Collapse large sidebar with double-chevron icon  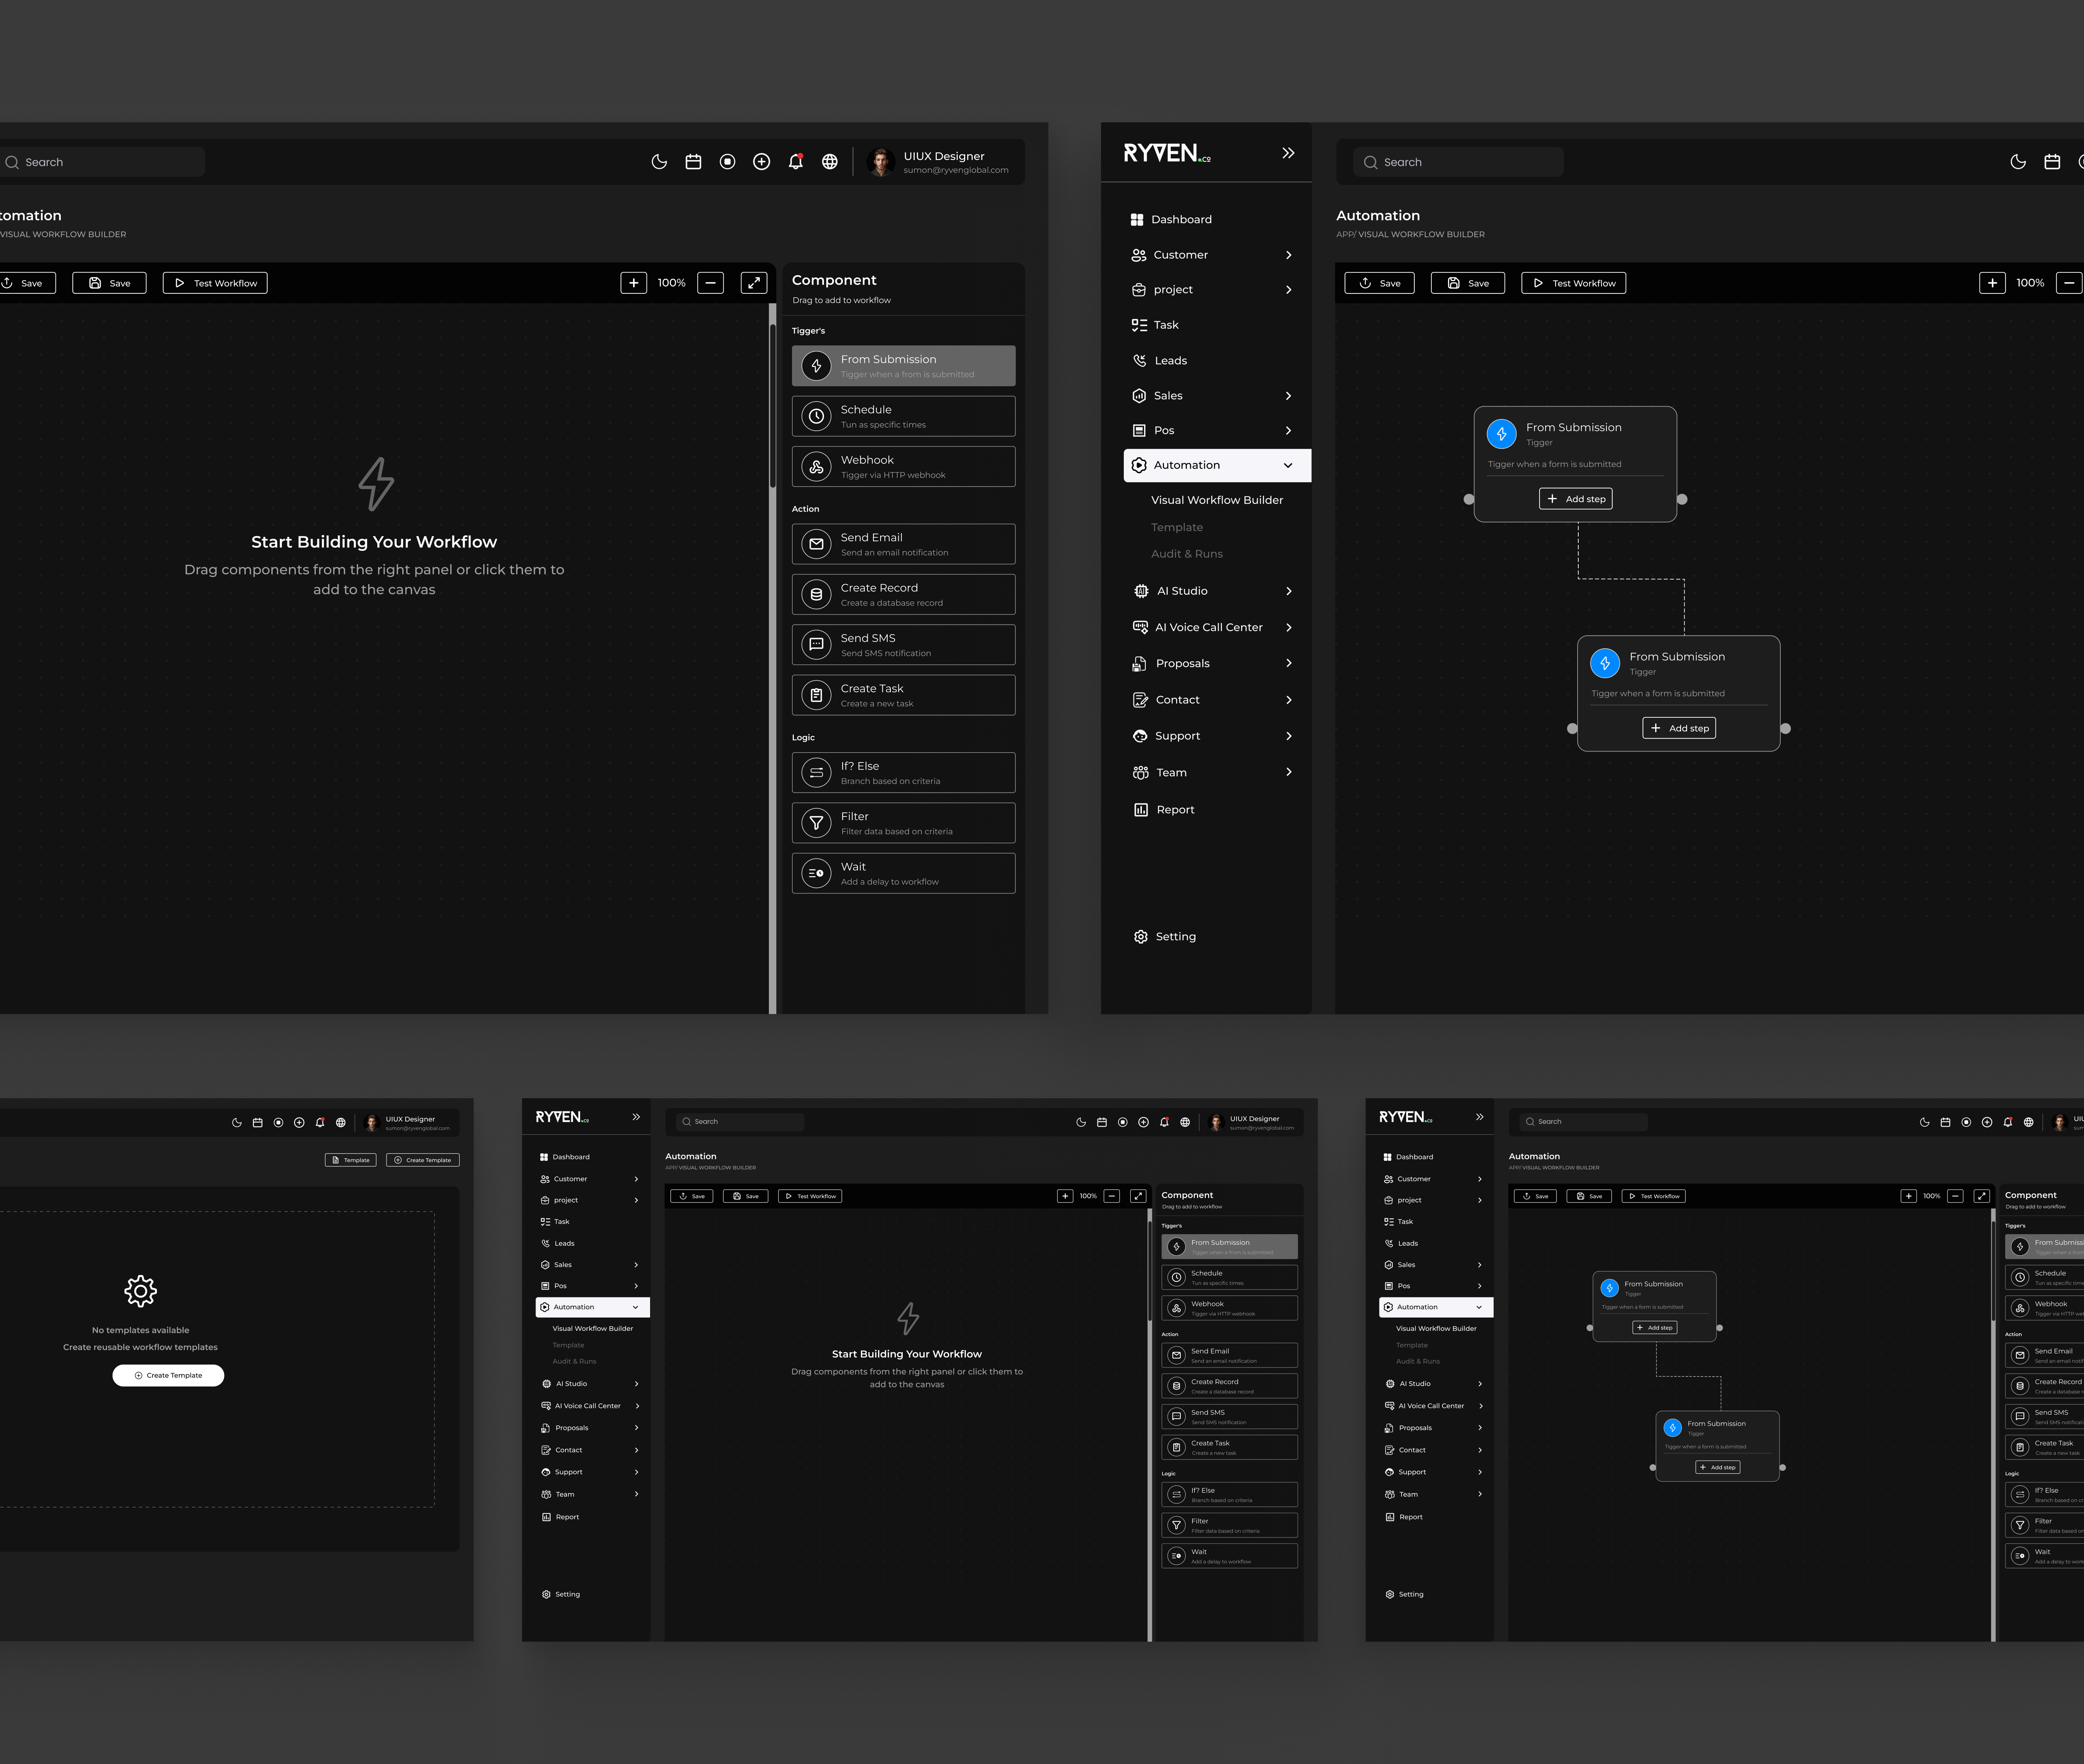(1288, 153)
